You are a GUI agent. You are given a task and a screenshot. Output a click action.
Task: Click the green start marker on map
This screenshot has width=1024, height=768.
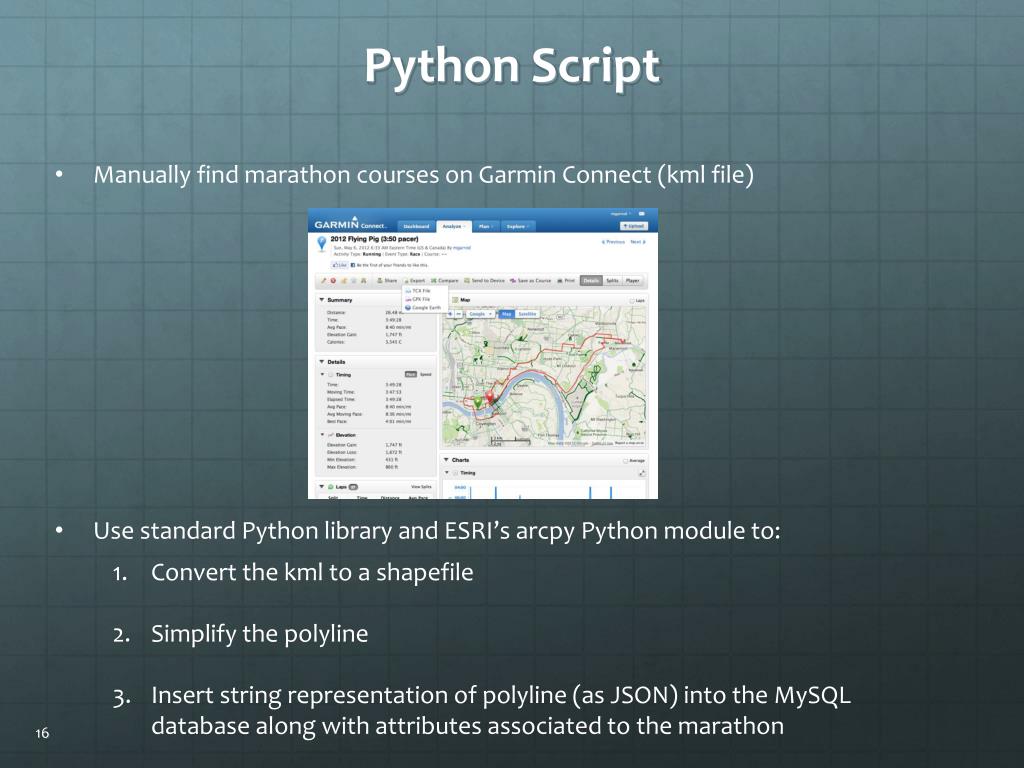(478, 402)
